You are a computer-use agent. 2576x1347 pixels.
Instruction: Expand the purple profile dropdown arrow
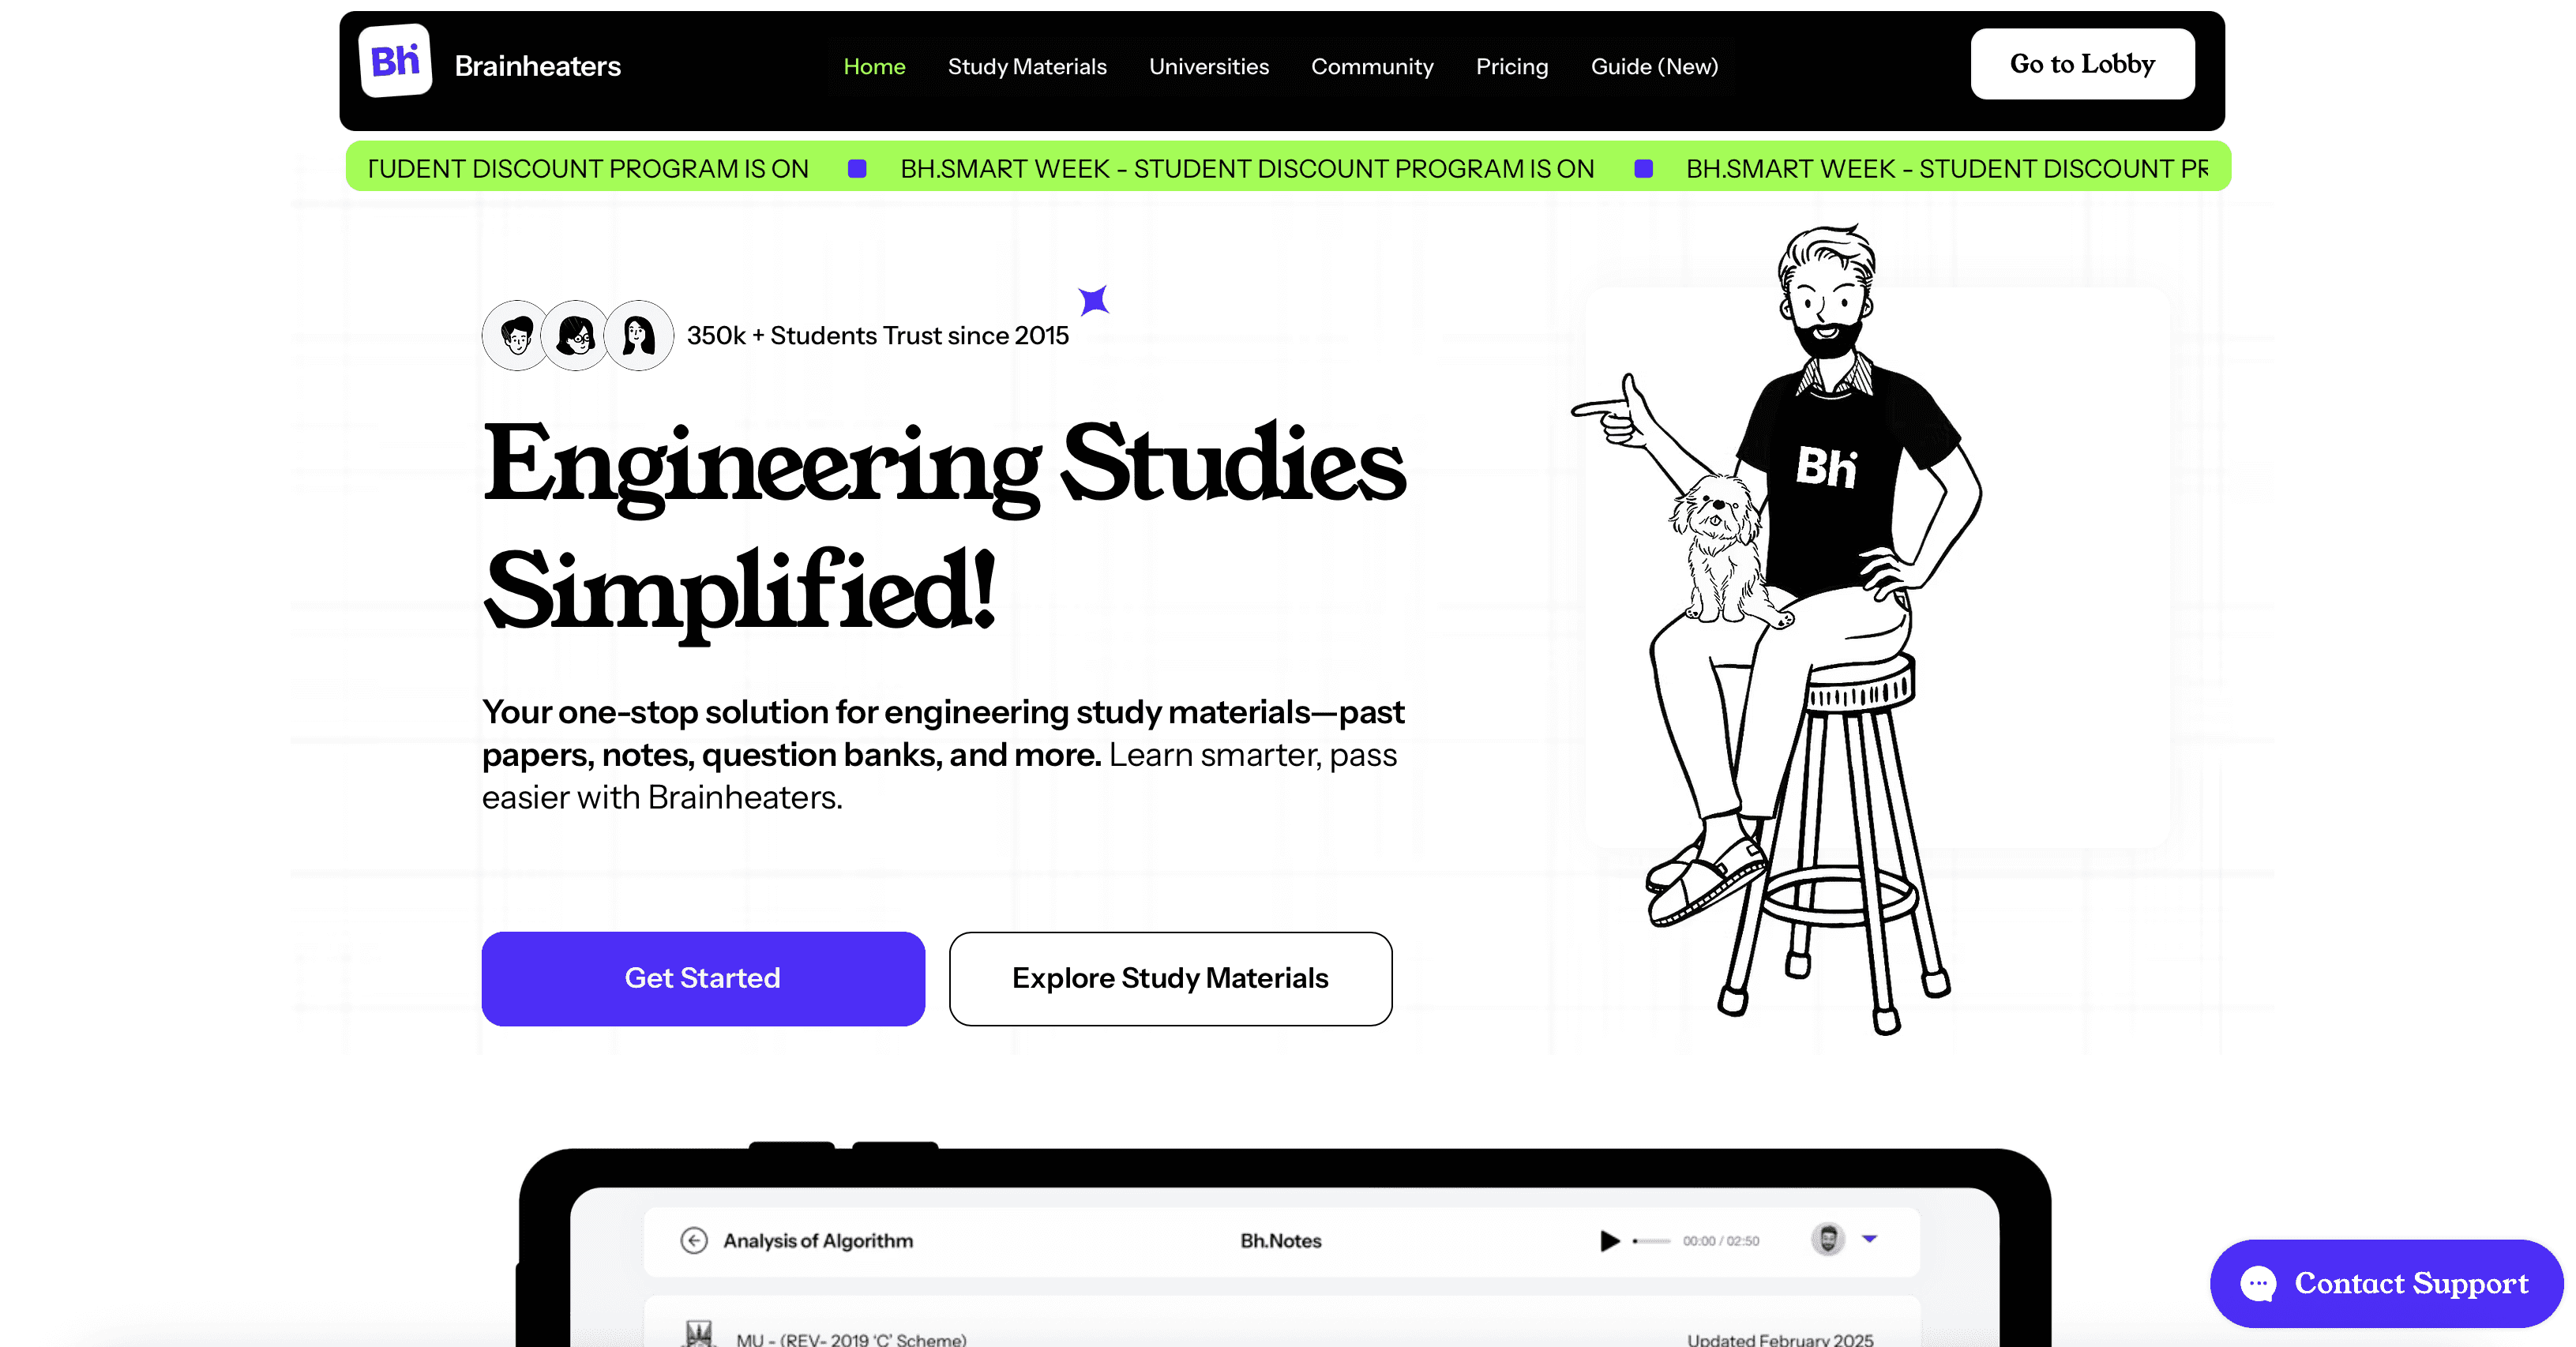1869,1239
